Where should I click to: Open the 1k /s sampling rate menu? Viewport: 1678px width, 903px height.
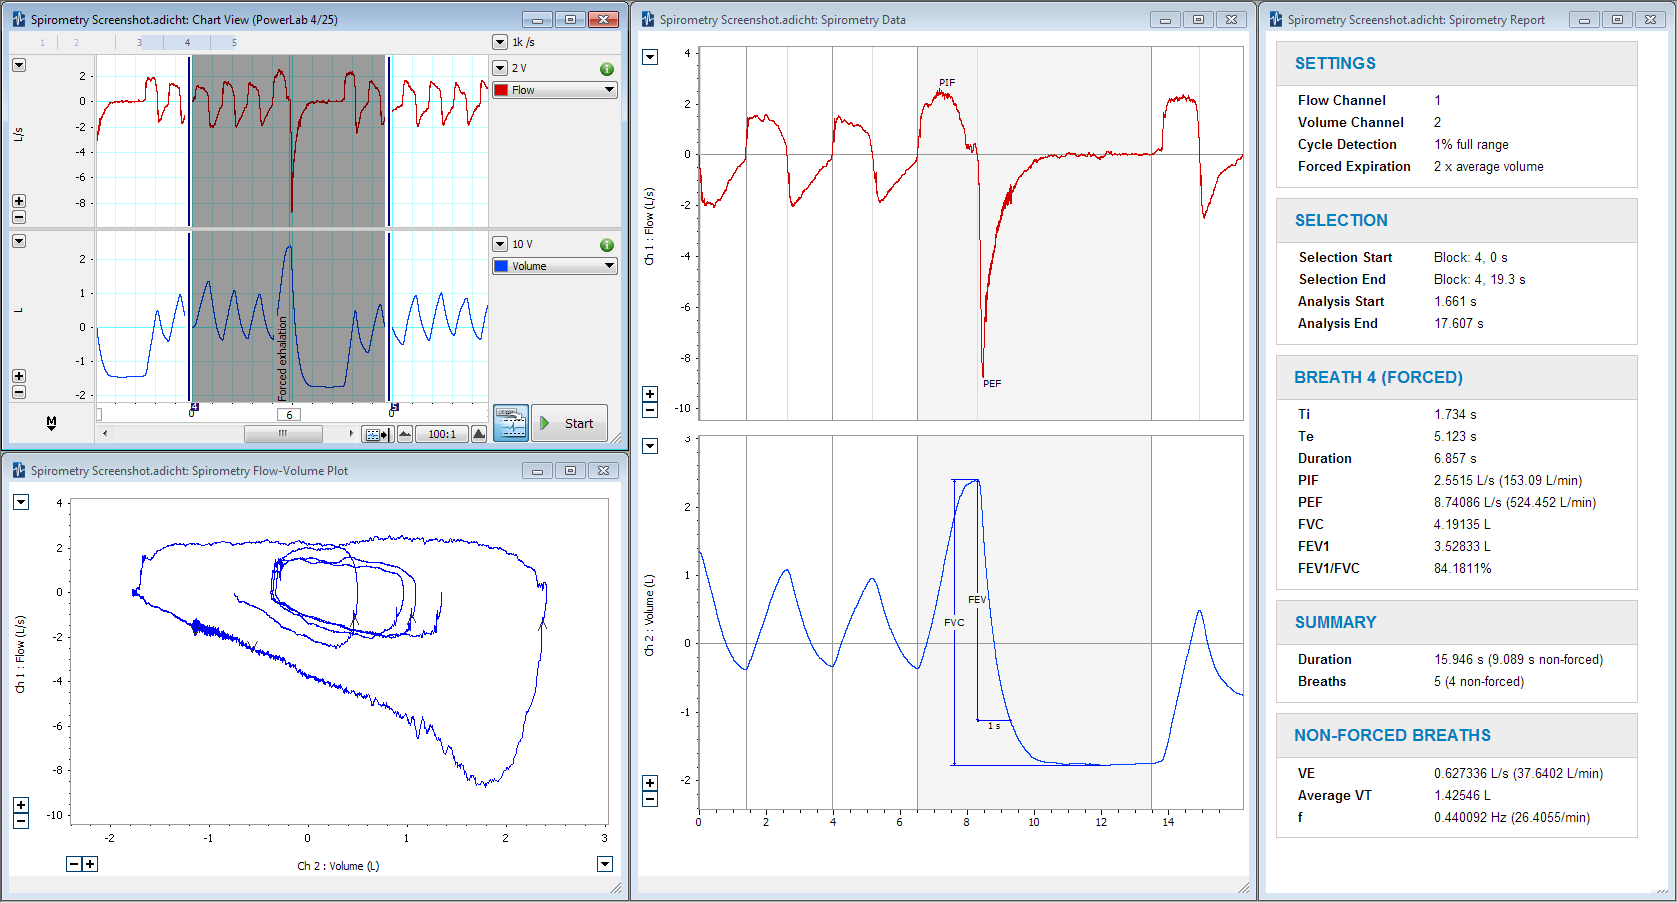[500, 42]
